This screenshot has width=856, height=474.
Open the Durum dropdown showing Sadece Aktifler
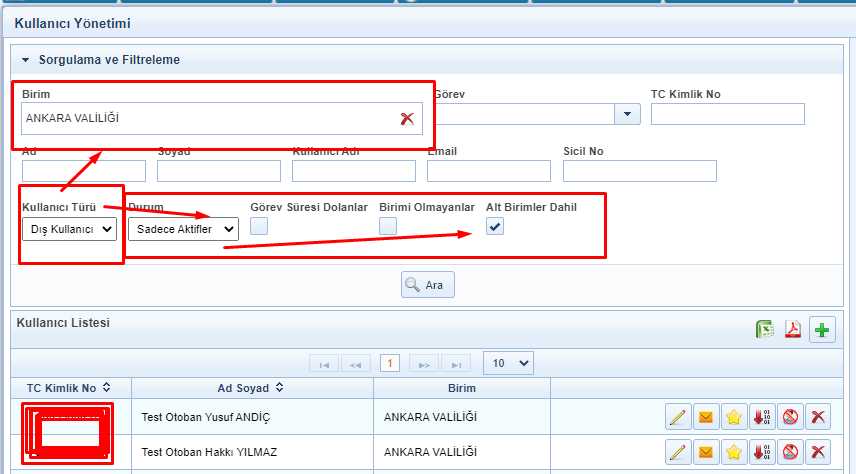(x=183, y=229)
